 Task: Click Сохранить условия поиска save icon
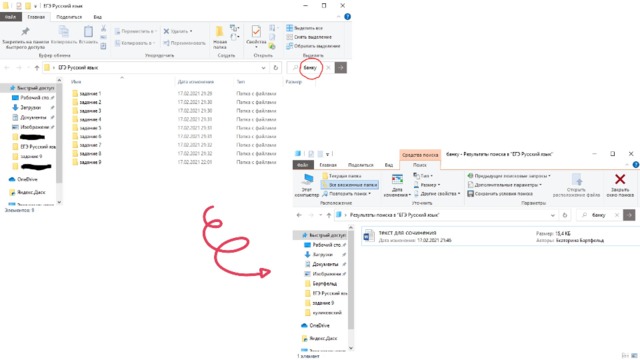tap(470, 193)
